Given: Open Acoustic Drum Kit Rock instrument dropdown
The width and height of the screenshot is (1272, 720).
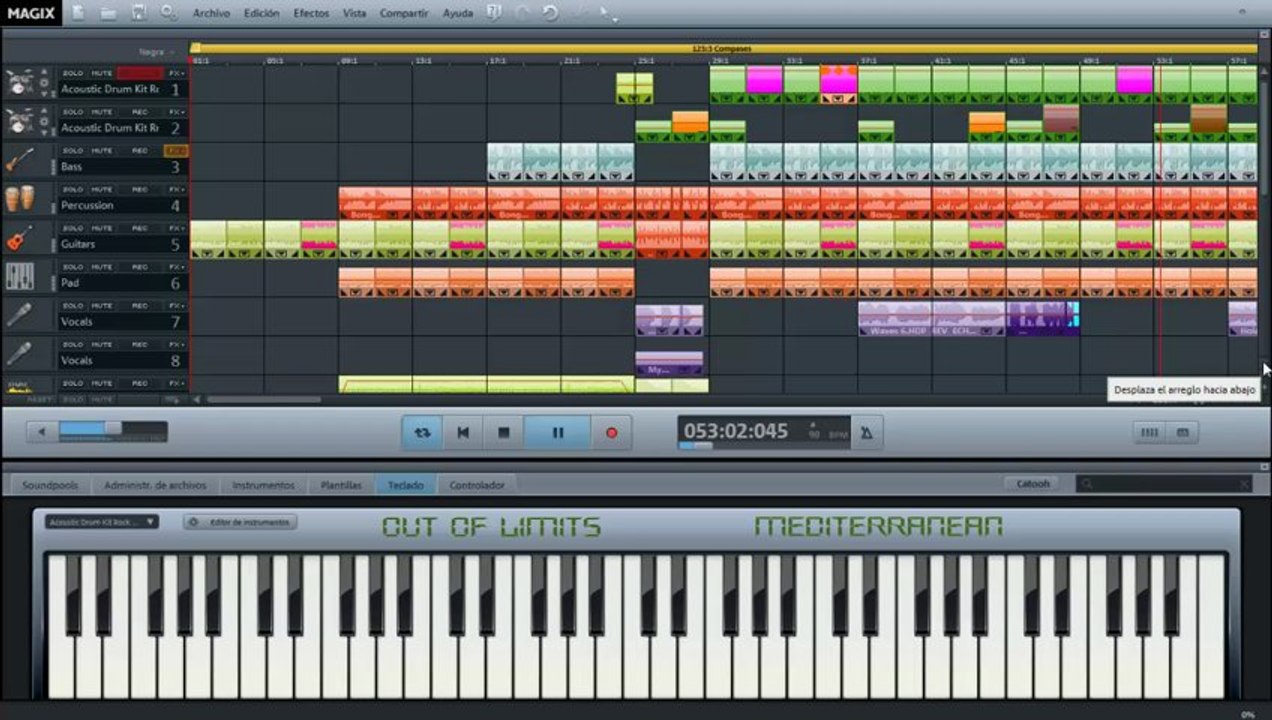Looking at the screenshot, I should pyautogui.click(x=101, y=522).
